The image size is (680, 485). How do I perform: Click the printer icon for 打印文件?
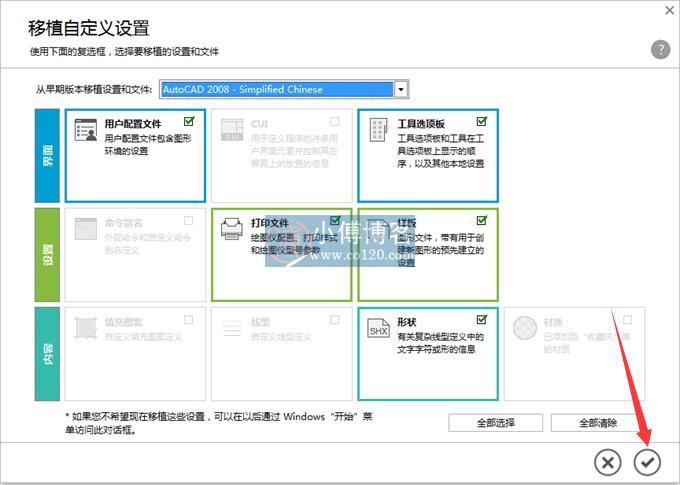pyautogui.click(x=232, y=229)
